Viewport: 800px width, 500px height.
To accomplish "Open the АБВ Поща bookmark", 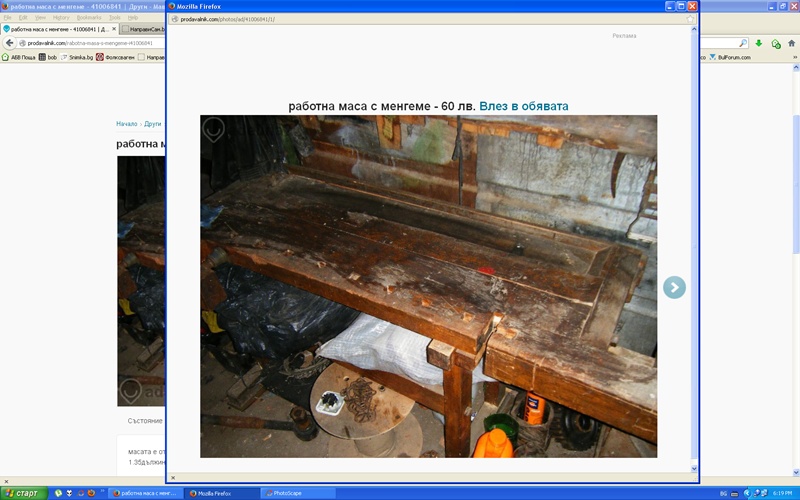I will 22,57.
